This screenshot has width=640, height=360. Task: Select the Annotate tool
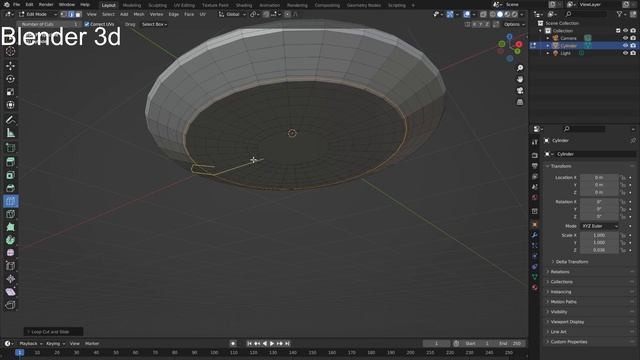tap(11, 120)
